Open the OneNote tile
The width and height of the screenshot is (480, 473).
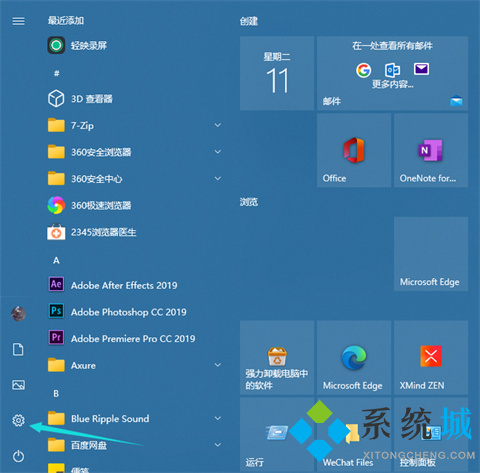431,150
